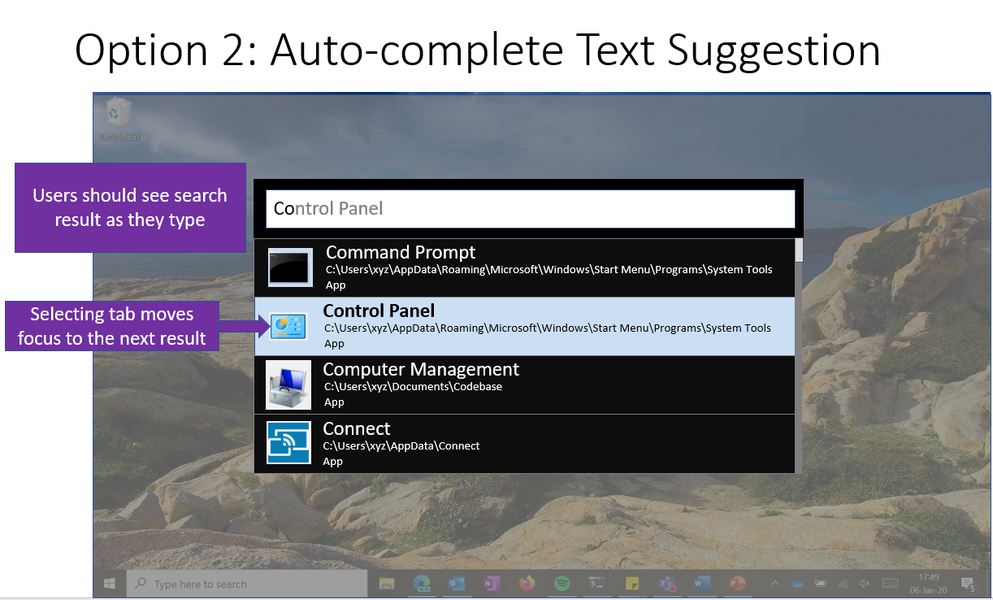Screen dimensions: 993x600
Task: Open Spotify from the taskbar
Action: coord(561,584)
